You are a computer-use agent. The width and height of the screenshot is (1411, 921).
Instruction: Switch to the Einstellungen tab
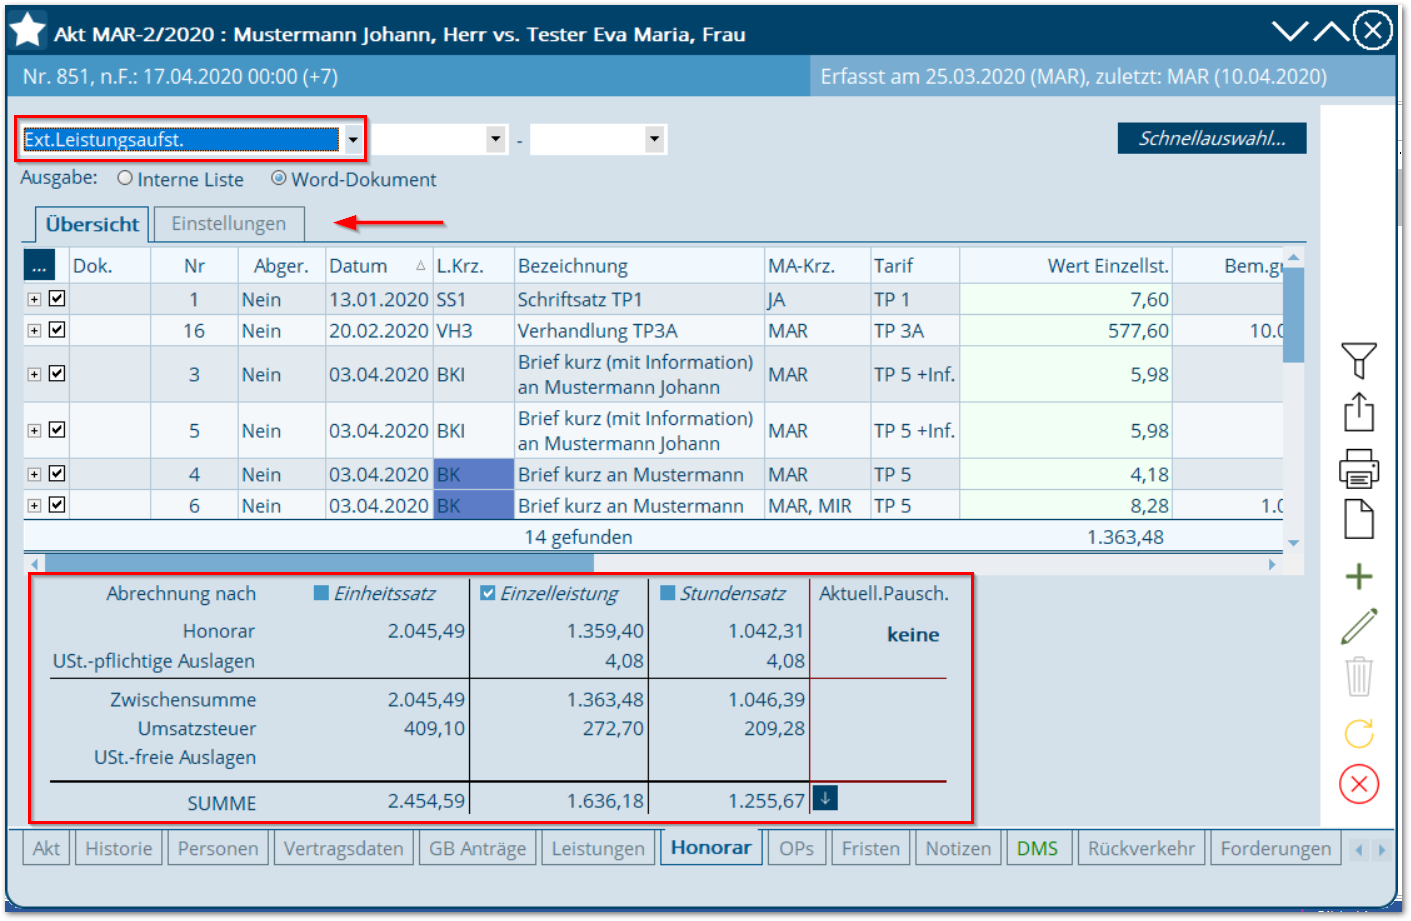click(x=228, y=224)
